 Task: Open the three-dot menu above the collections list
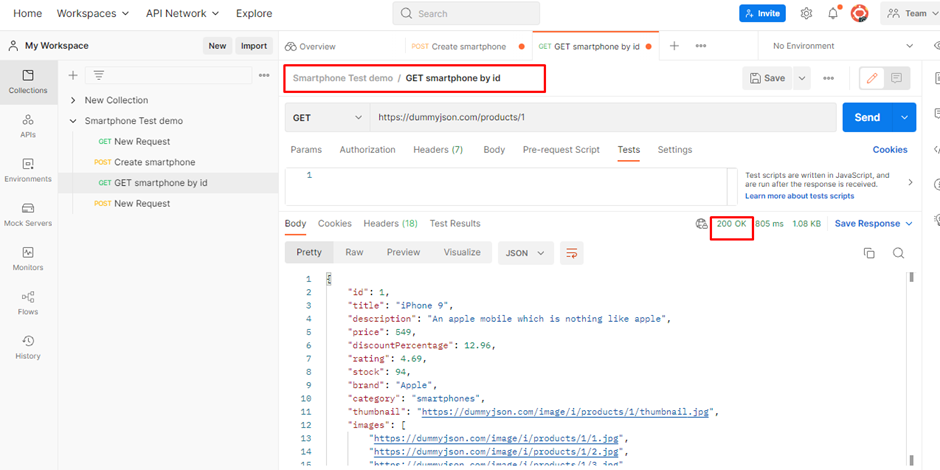tap(263, 75)
